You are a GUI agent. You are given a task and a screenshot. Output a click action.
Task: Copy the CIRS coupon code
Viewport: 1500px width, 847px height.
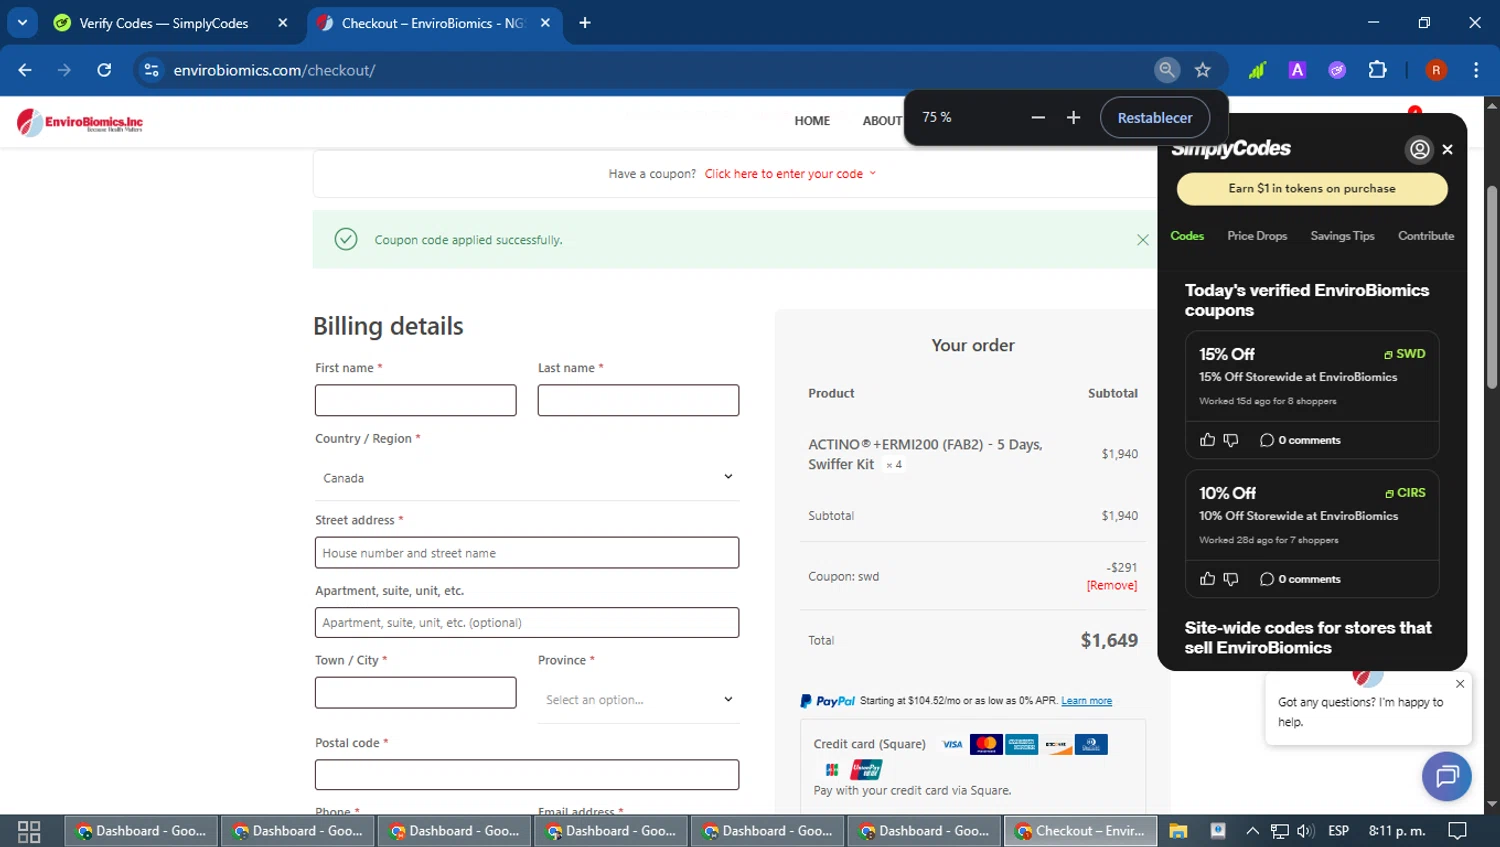pyautogui.click(x=1405, y=493)
